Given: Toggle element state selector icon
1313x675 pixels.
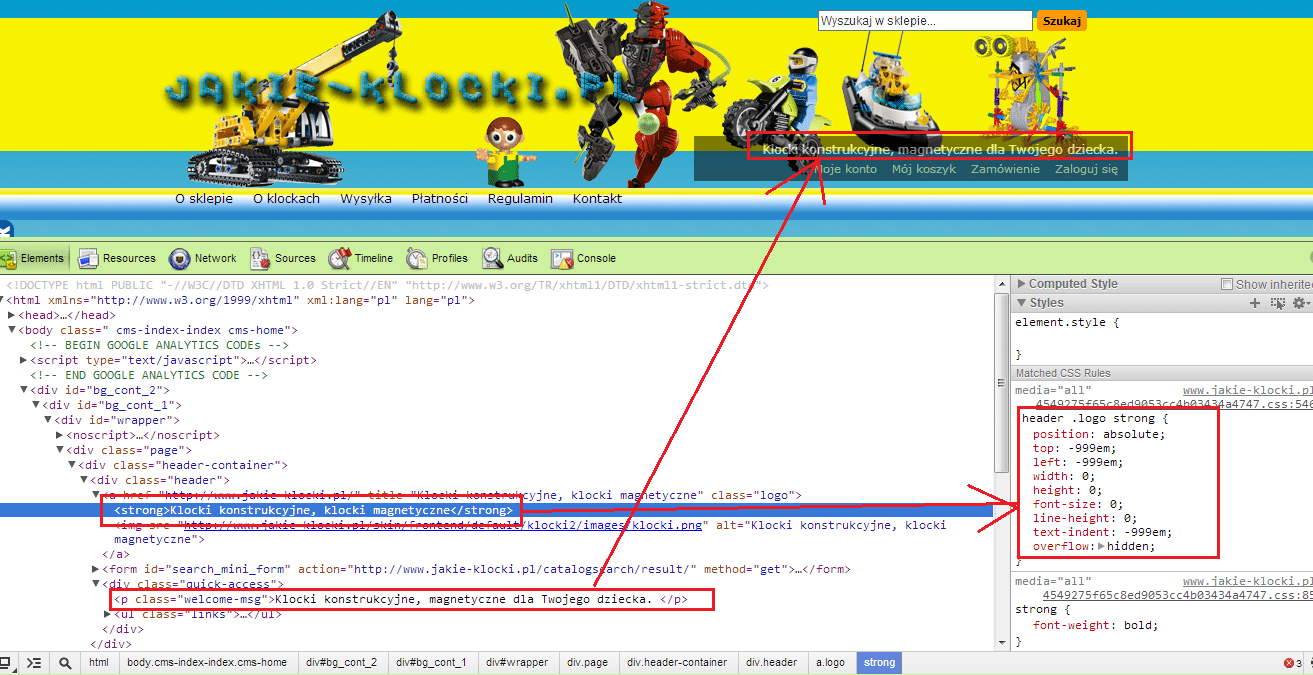Looking at the screenshot, I should [x=1276, y=303].
